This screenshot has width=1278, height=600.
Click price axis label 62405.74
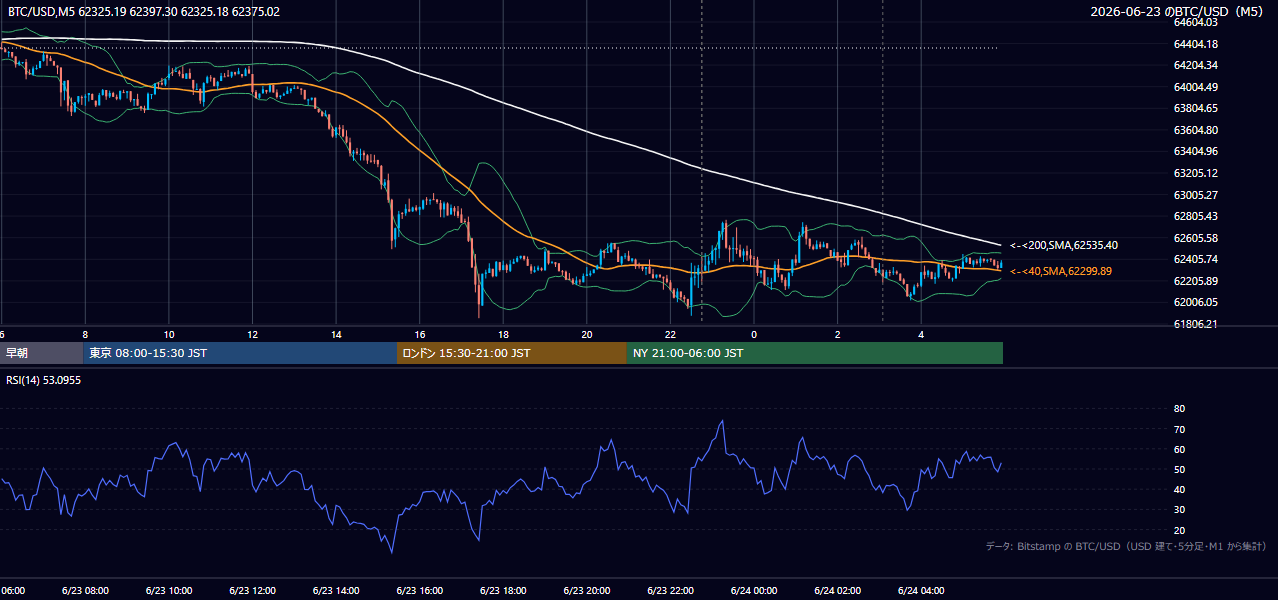pos(1195,259)
